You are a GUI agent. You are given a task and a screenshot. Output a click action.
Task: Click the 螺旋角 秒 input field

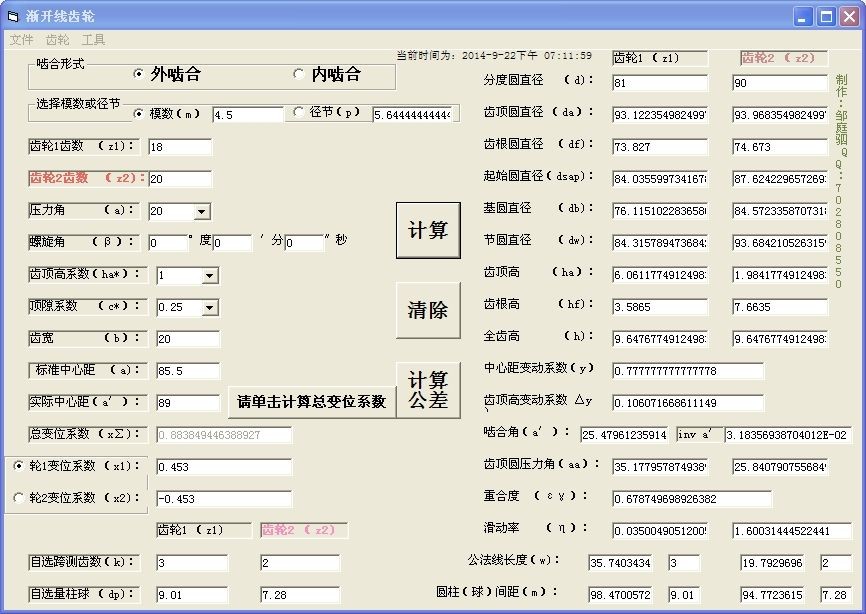[304, 243]
